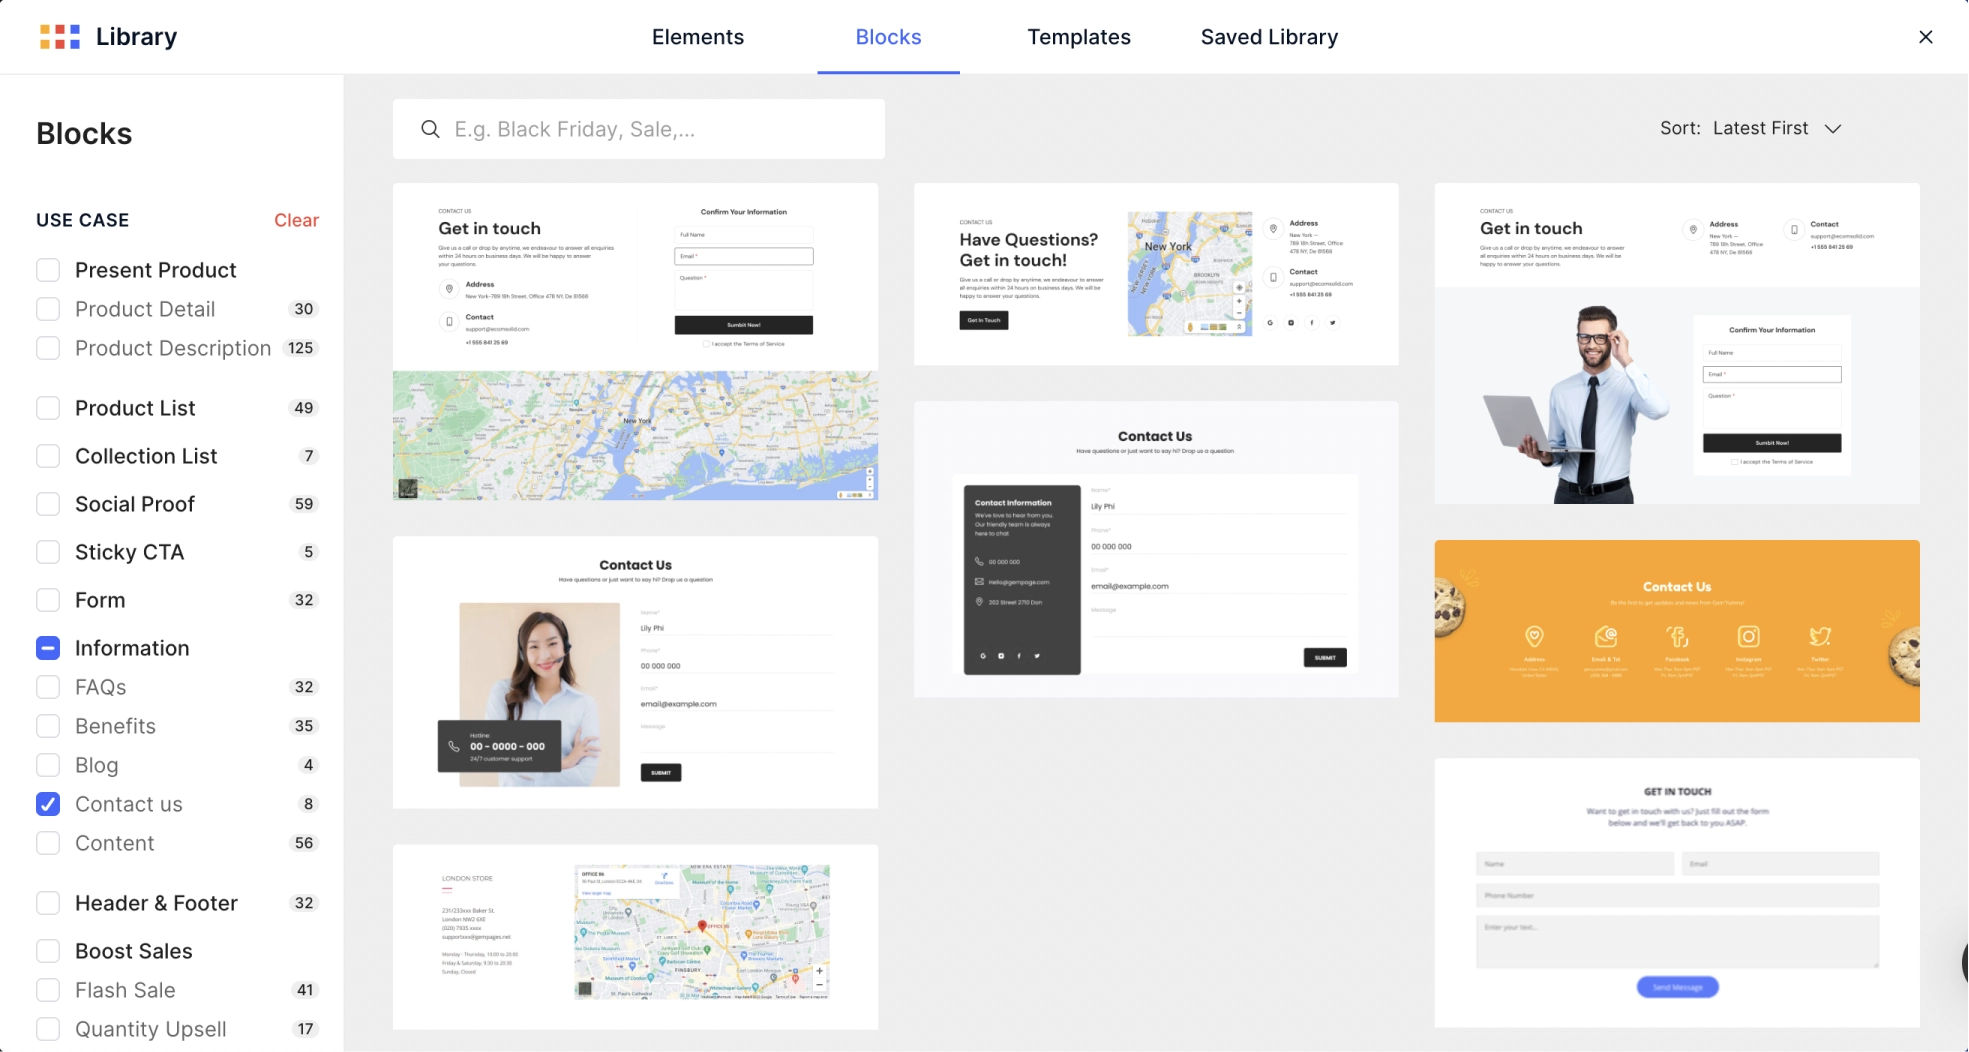Click Email icon in orange Contact Us block

[x=1606, y=636]
